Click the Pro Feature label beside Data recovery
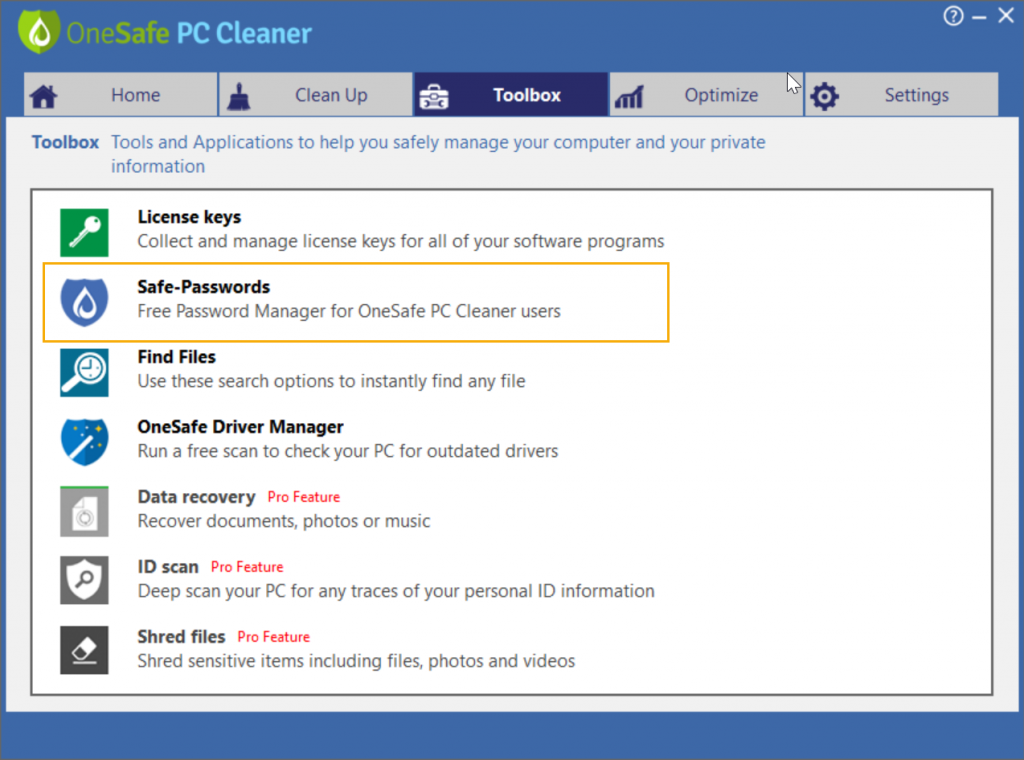Image resolution: width=1024 pixels, height=760 pixels. click(304, 497)
